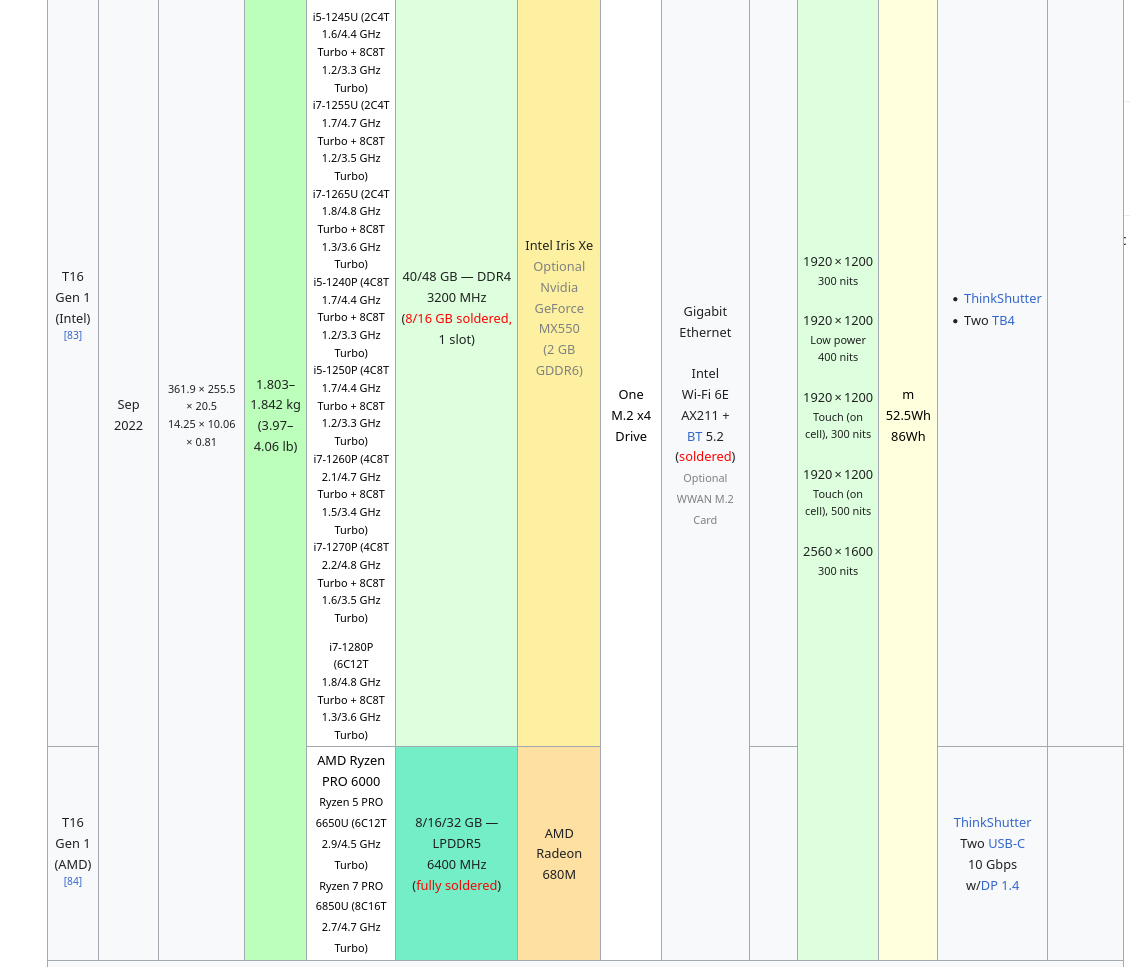Image resolution: width=1130 pixels, height=967 pixels.
Task: Open the TB4 link
Action: pyautogui.click(x=1003, y=321)
